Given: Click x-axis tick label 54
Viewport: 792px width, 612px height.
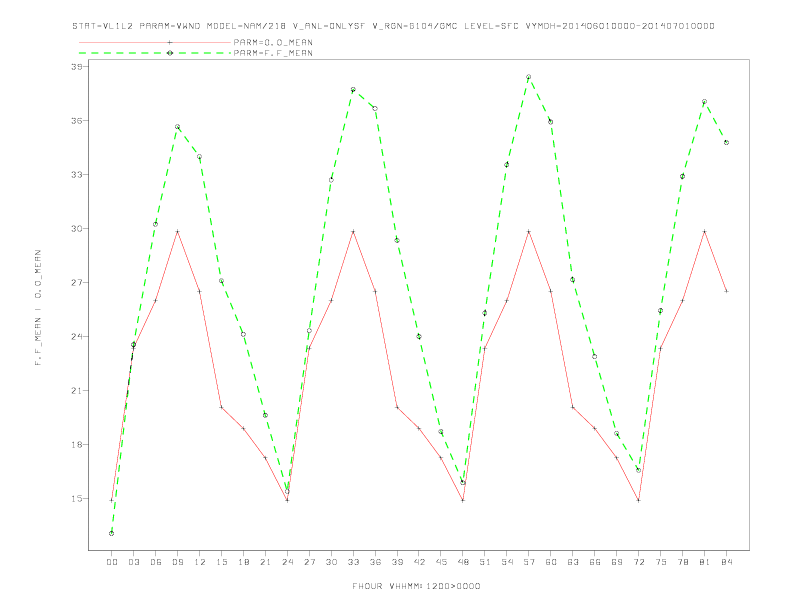Looking at the screenshot, I should pos(507,562).
